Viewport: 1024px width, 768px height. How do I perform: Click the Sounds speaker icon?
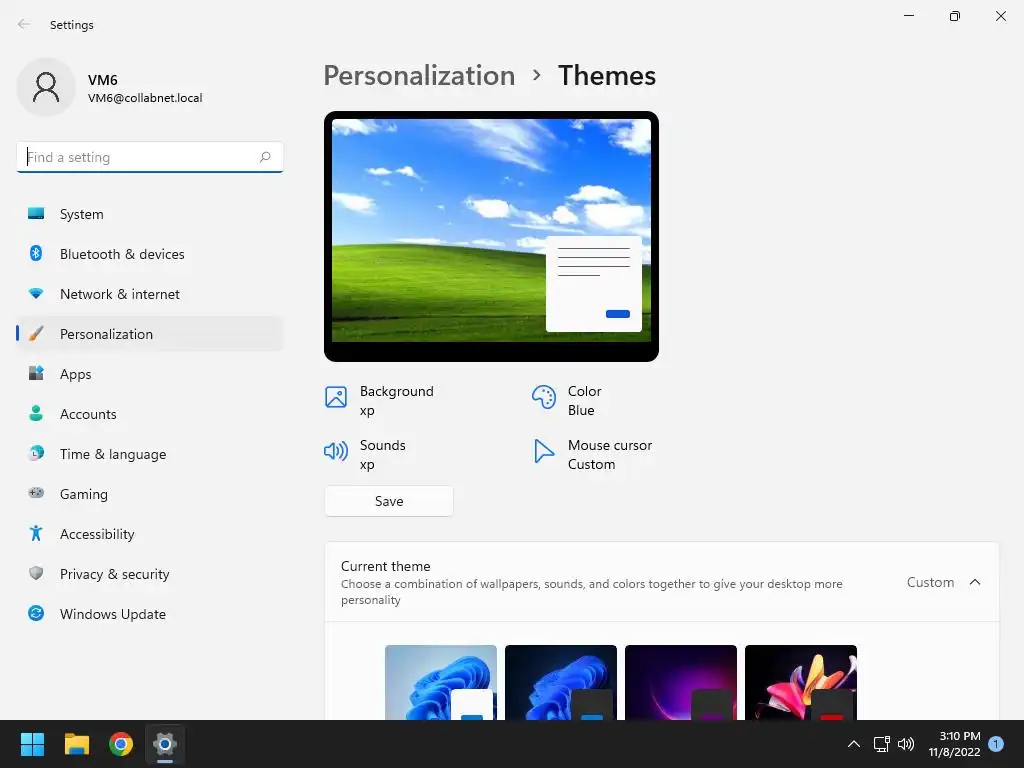point(336,451)
